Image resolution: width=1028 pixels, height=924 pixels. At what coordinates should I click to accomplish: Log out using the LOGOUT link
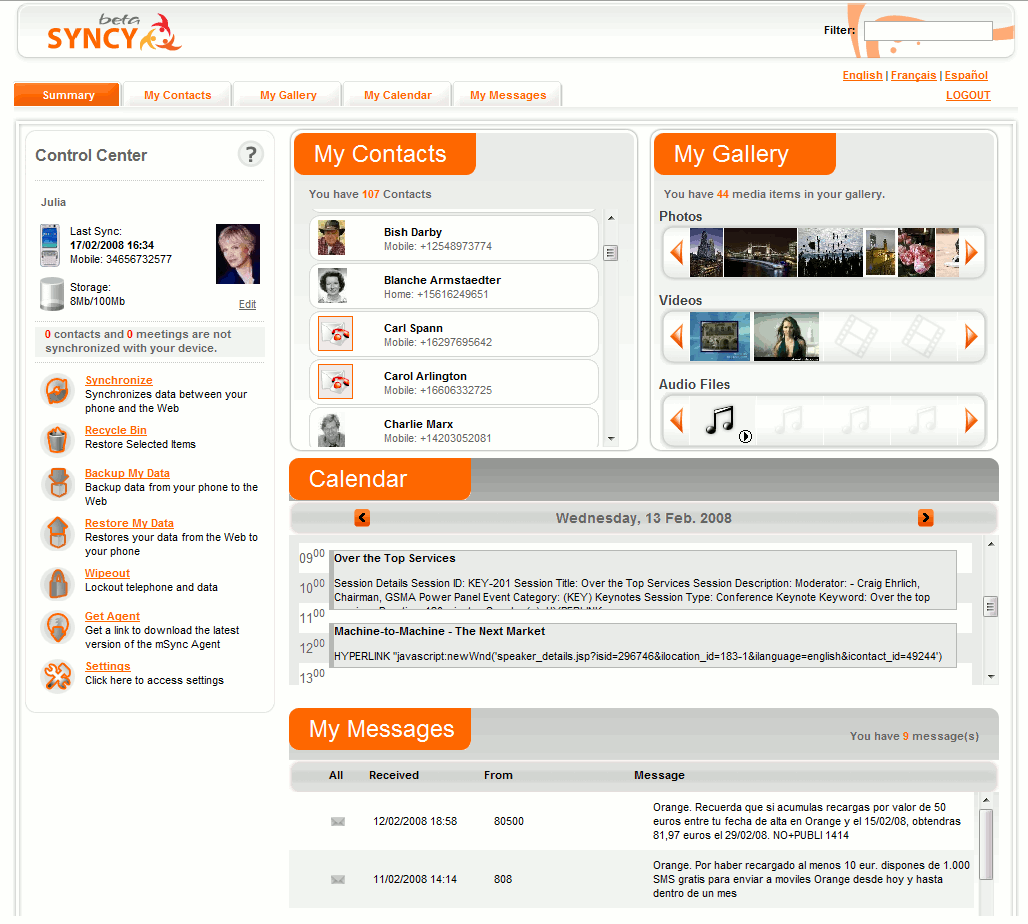[967, 96]
